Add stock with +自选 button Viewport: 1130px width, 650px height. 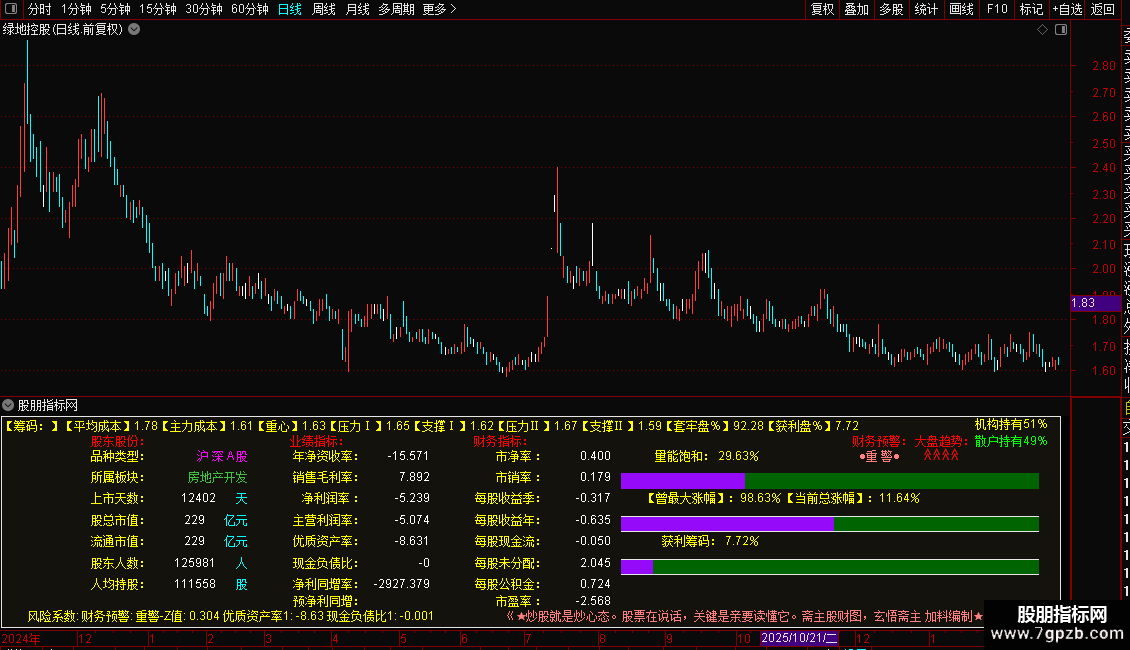pyautogui.click(x=1067, y=9)
